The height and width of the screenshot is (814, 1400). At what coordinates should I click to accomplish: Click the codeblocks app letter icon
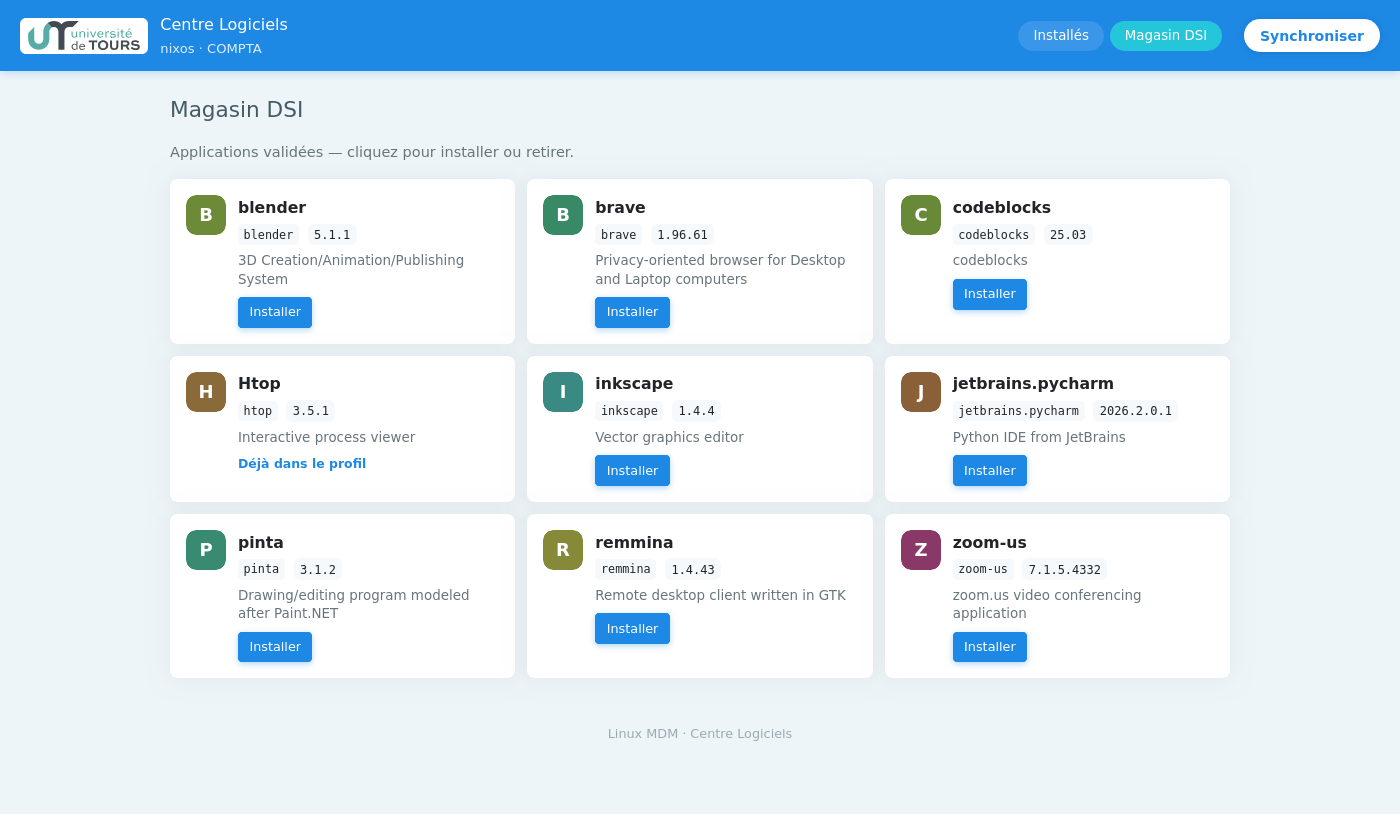point(921,215)
